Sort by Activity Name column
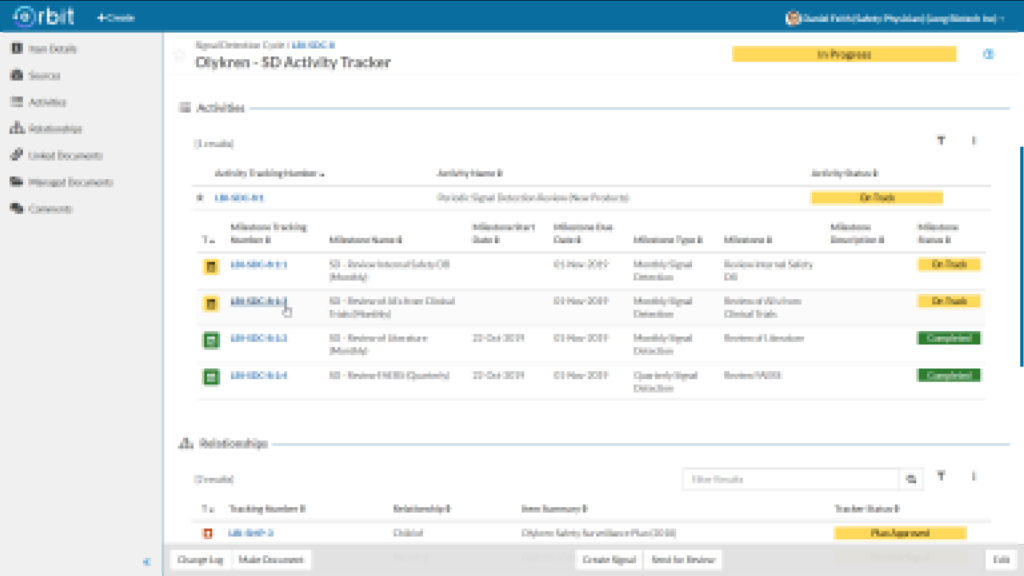 point(470,173)
